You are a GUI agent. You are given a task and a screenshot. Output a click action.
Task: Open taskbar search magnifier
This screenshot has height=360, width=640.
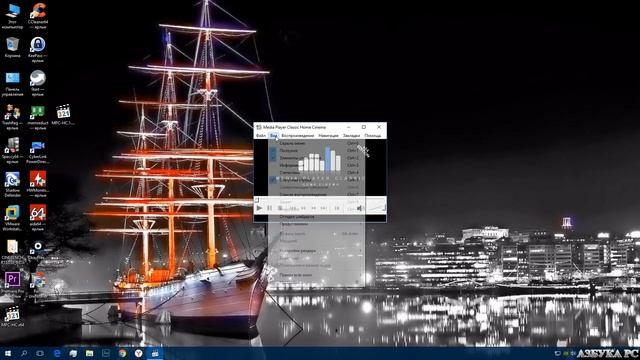click(x=24, y=353)
